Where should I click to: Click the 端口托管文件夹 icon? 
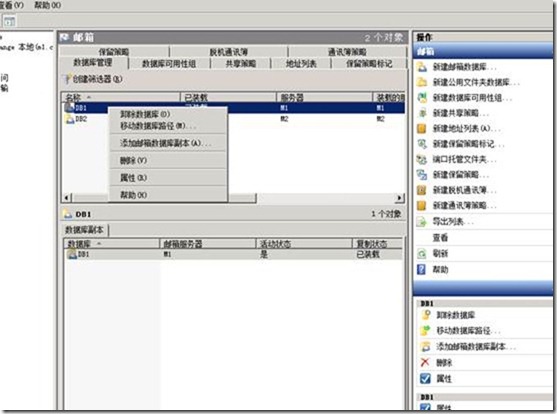coord(422,160)
